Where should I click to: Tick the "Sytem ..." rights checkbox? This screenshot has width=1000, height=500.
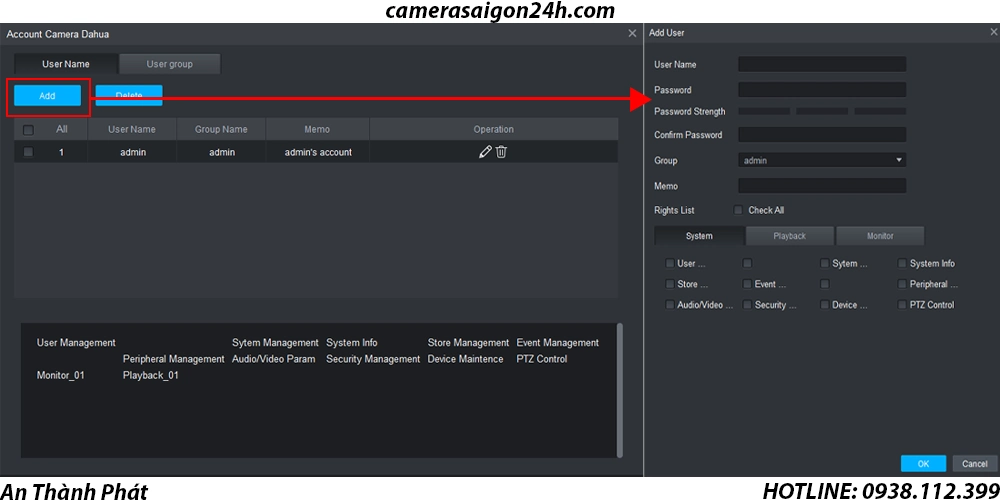pos(825,263)
